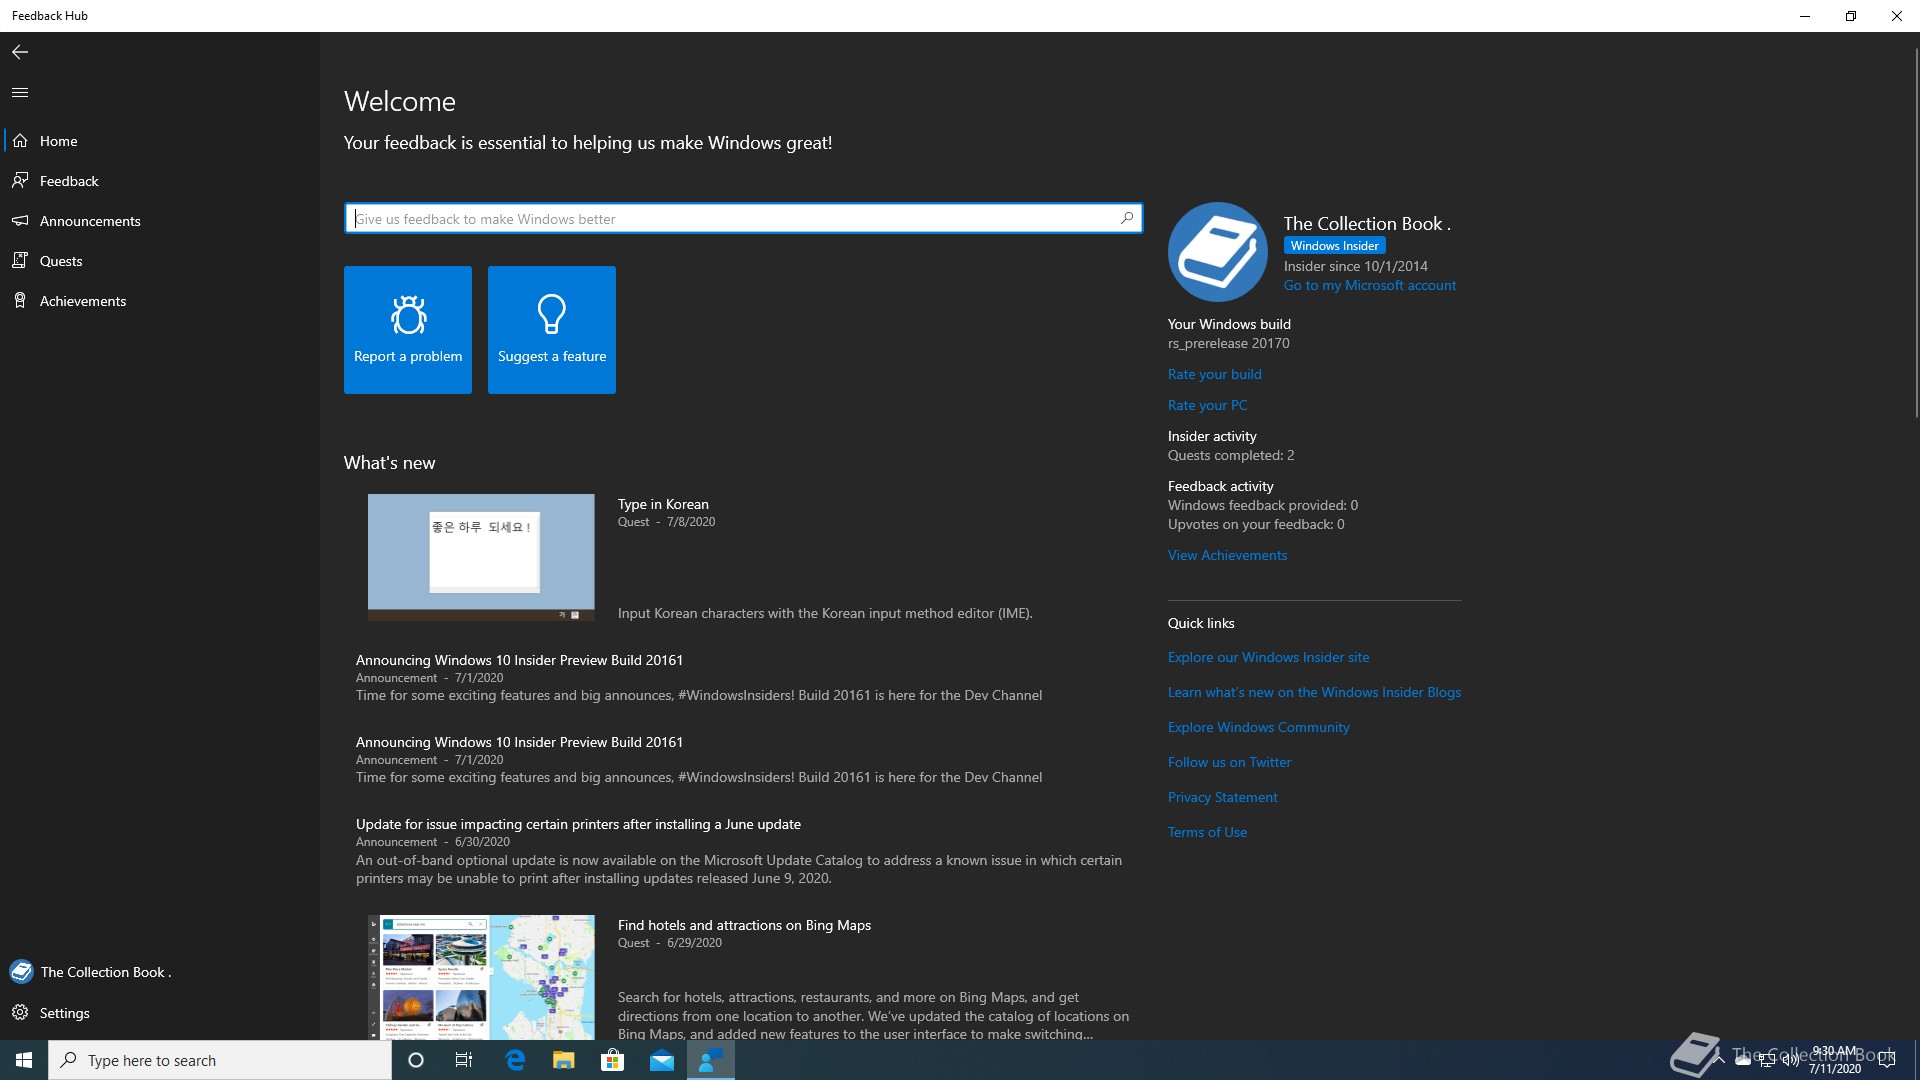Viewport: 1920px width, 1080px height.
Task: Click the View Achievements link
Action: pos(1228,555)
